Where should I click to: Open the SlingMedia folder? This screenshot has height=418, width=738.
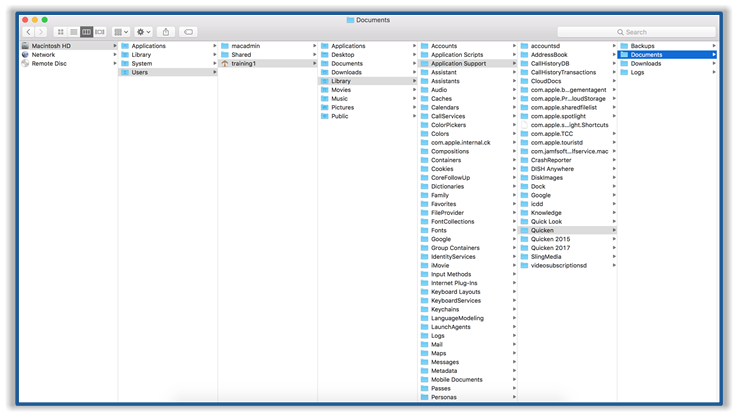[x=547, y=257]
